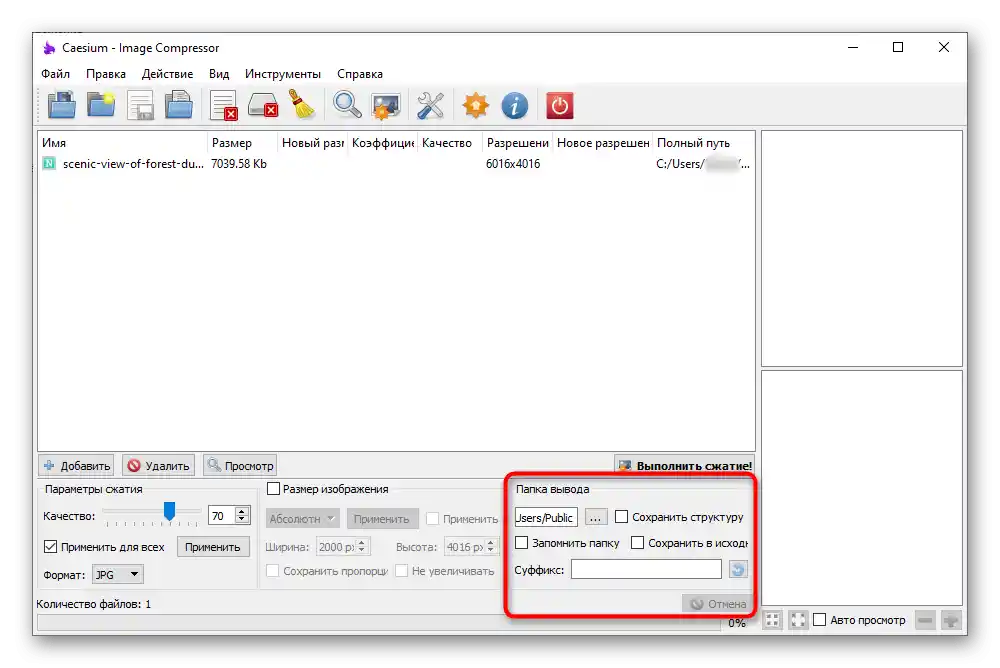This screenshot has width=1000, height=668.
Task: Click the Save list toolbar icon
Action: tap(140, 105)
